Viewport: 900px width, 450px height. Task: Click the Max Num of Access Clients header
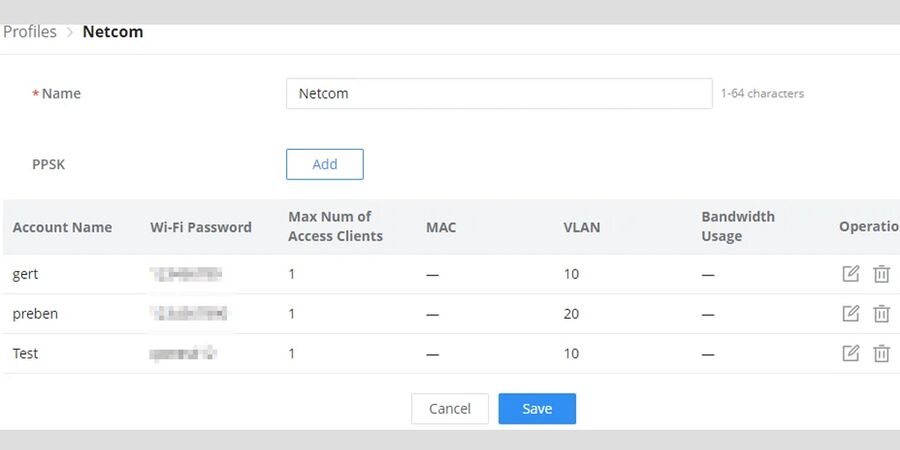[x=335, y=227]
